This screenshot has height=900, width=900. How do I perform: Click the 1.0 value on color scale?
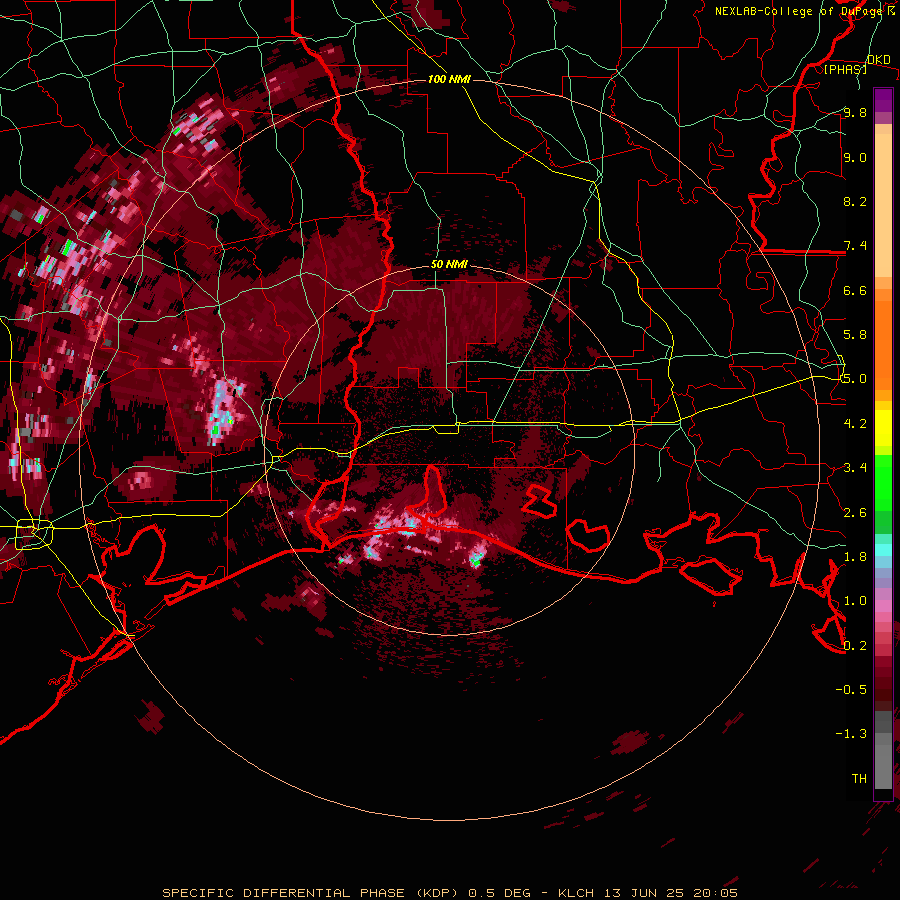pos(855,601)
